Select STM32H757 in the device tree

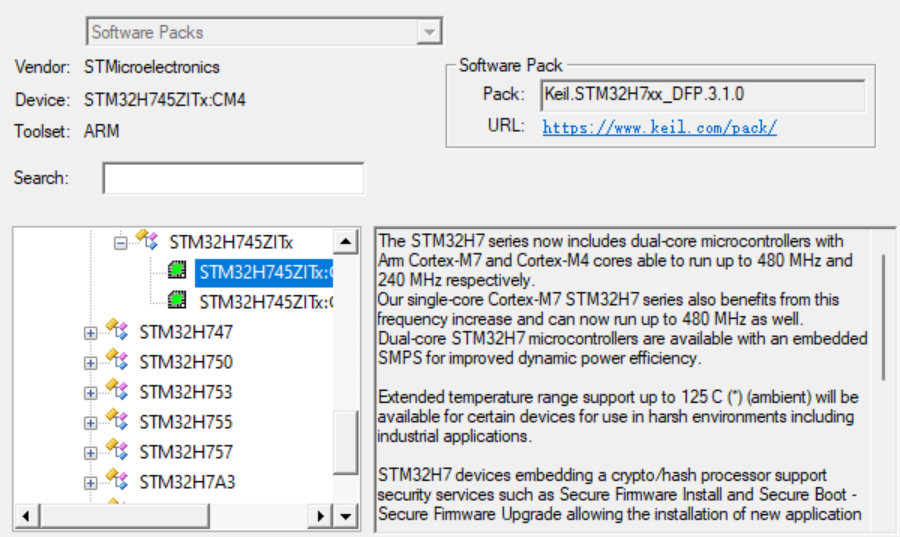[186, 453]
